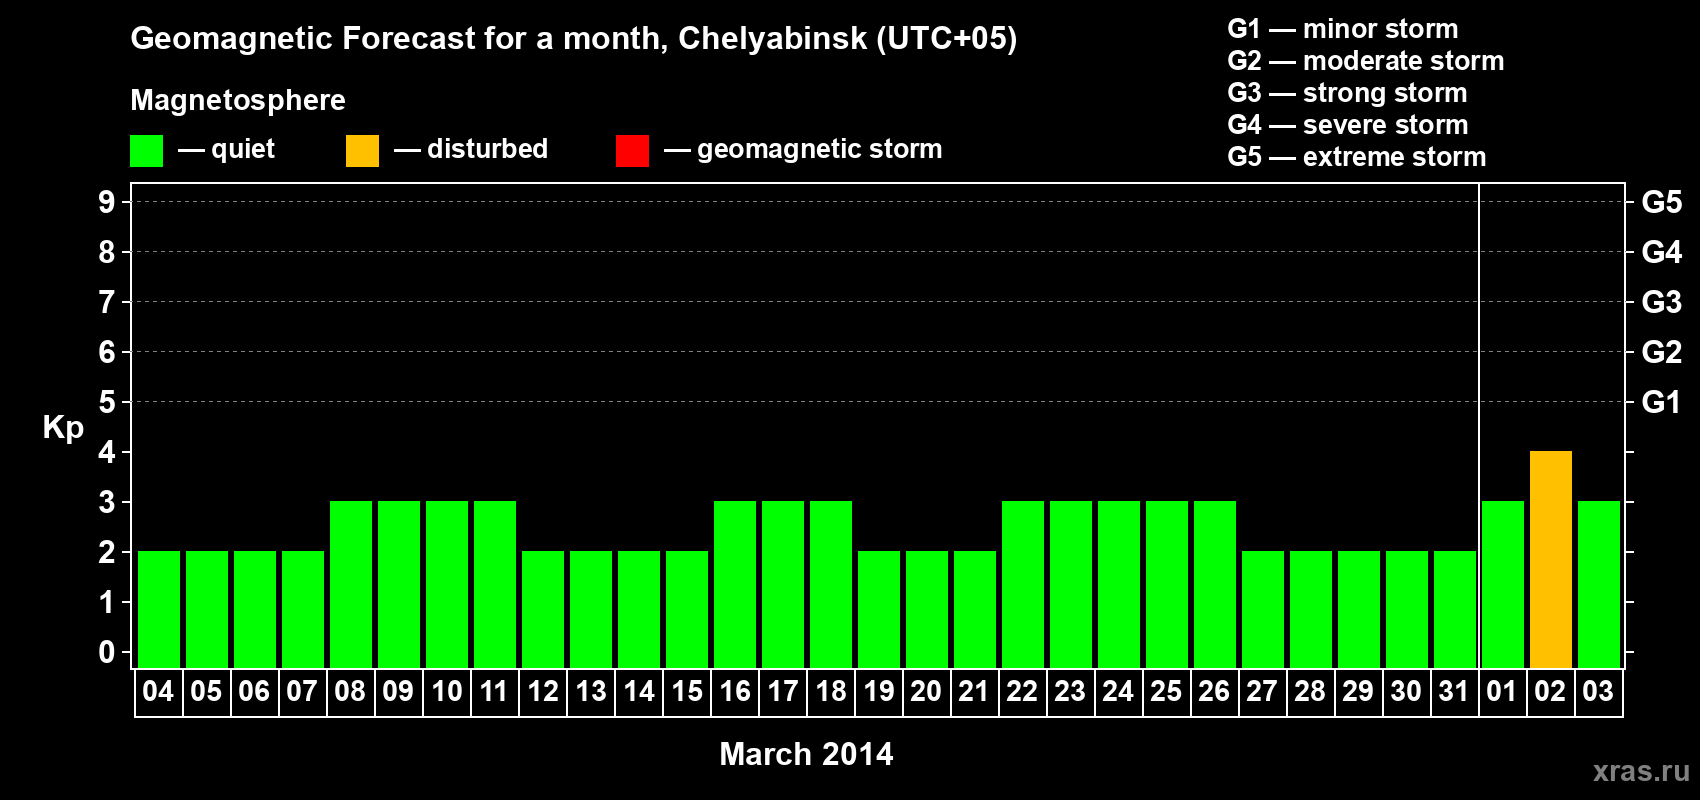
Task: Click the chart title mentioning Chelyabinsk
Action: [574, 39]
